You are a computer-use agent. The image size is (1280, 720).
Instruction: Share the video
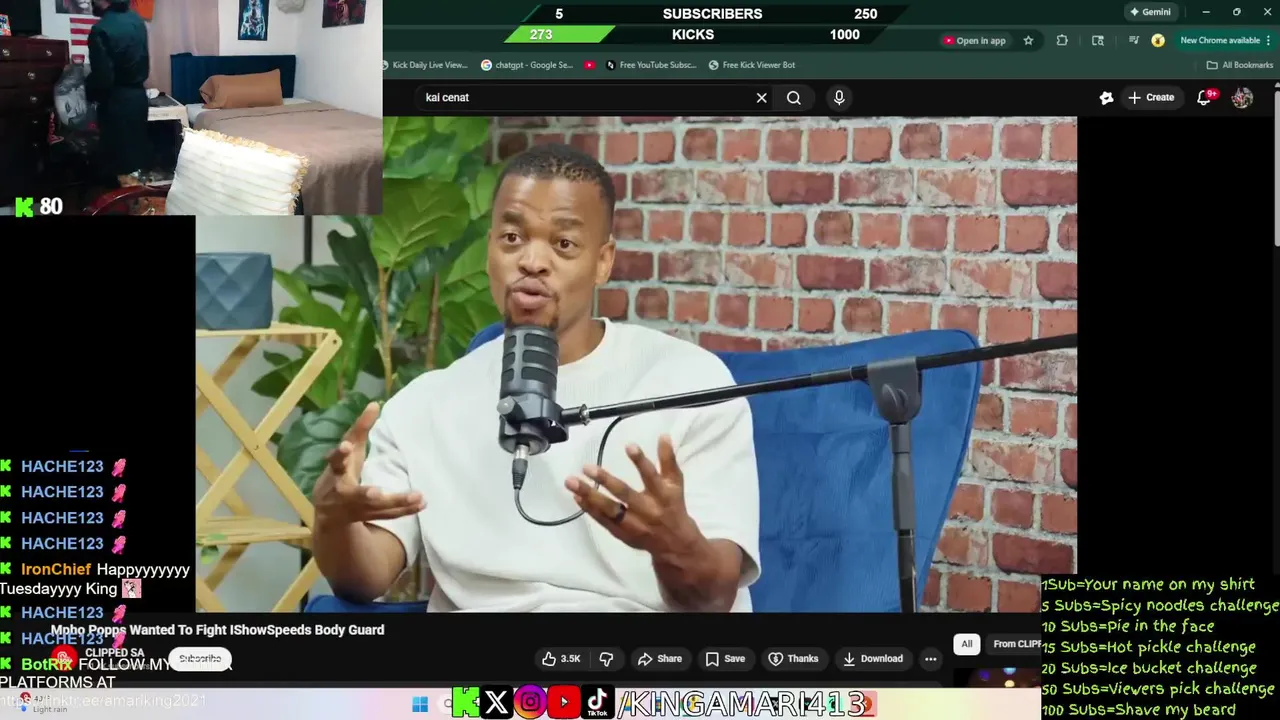tap(660, 658)
